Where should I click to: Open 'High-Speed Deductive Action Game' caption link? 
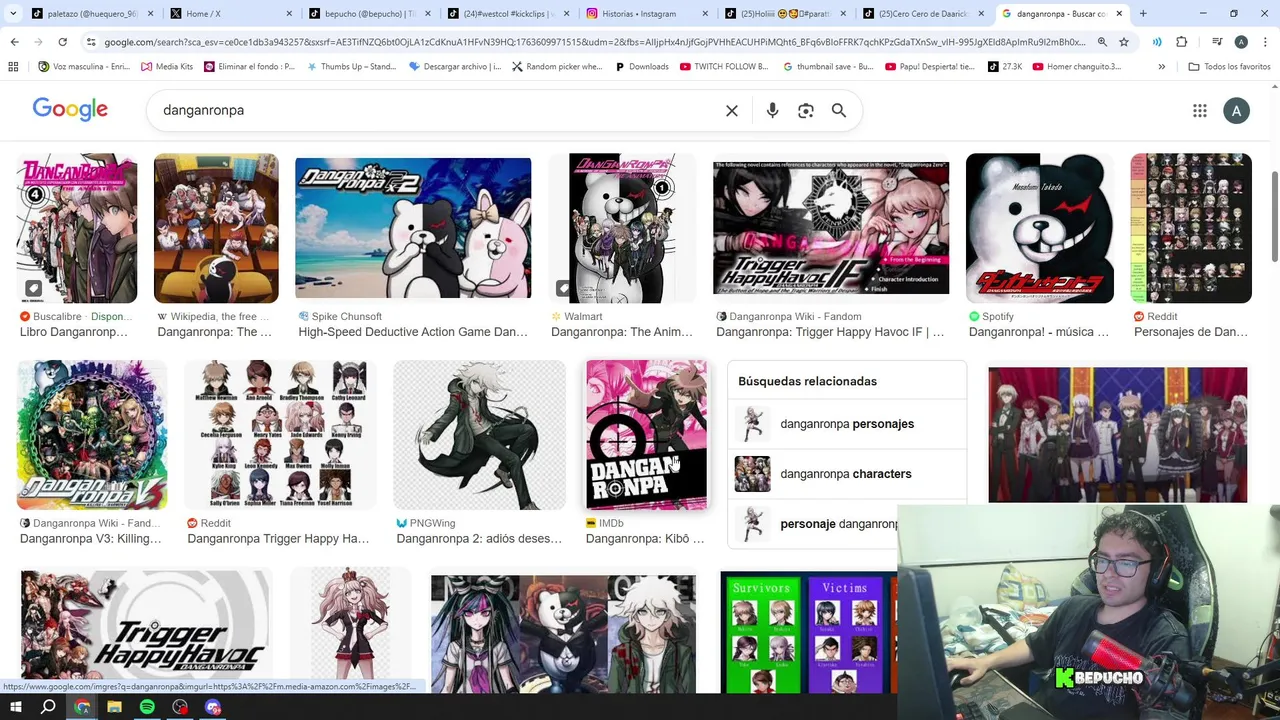coord(413,332)
